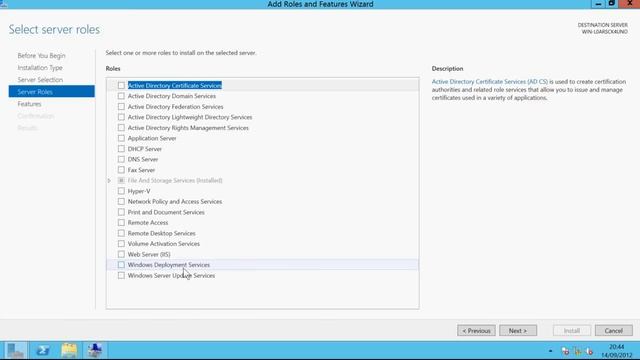
Task: Click the disabled Install button
Action: (x=572, y=331)
